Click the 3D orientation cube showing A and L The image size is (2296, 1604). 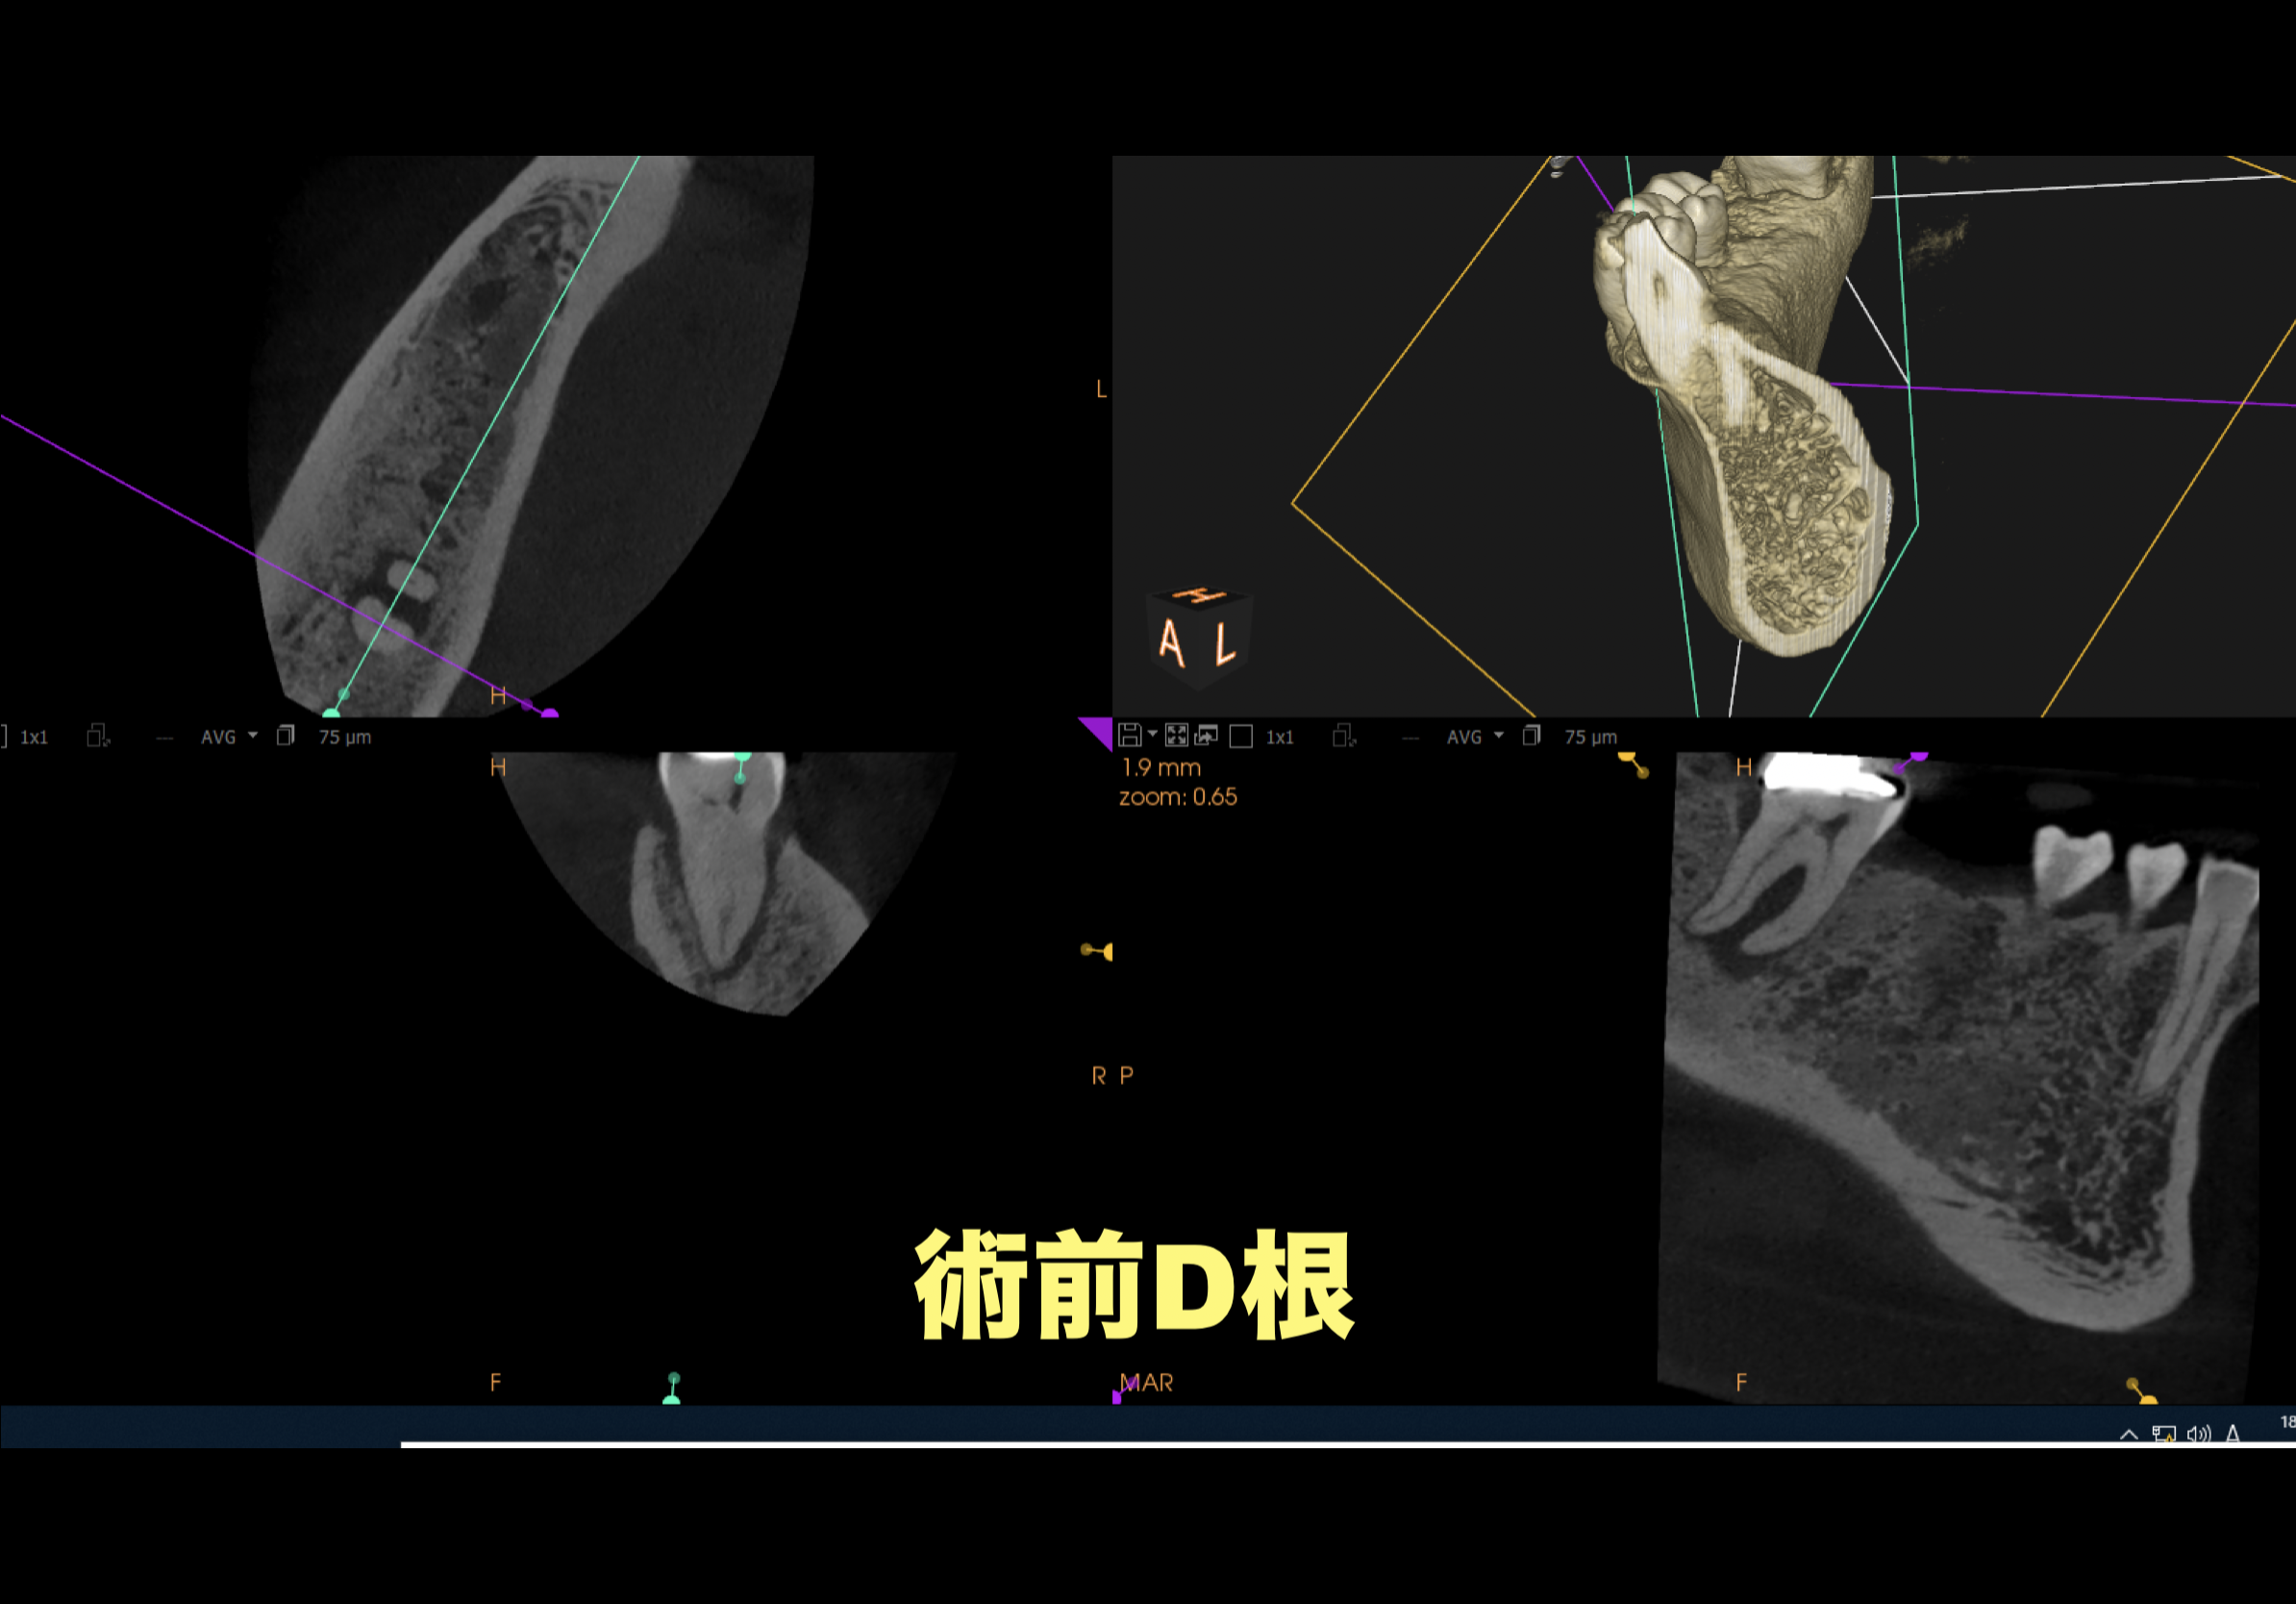coord(1199,637)
